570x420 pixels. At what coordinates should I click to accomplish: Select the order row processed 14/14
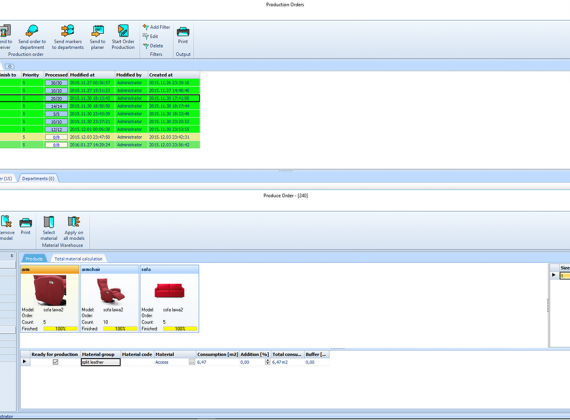click(x=100, y=106)
